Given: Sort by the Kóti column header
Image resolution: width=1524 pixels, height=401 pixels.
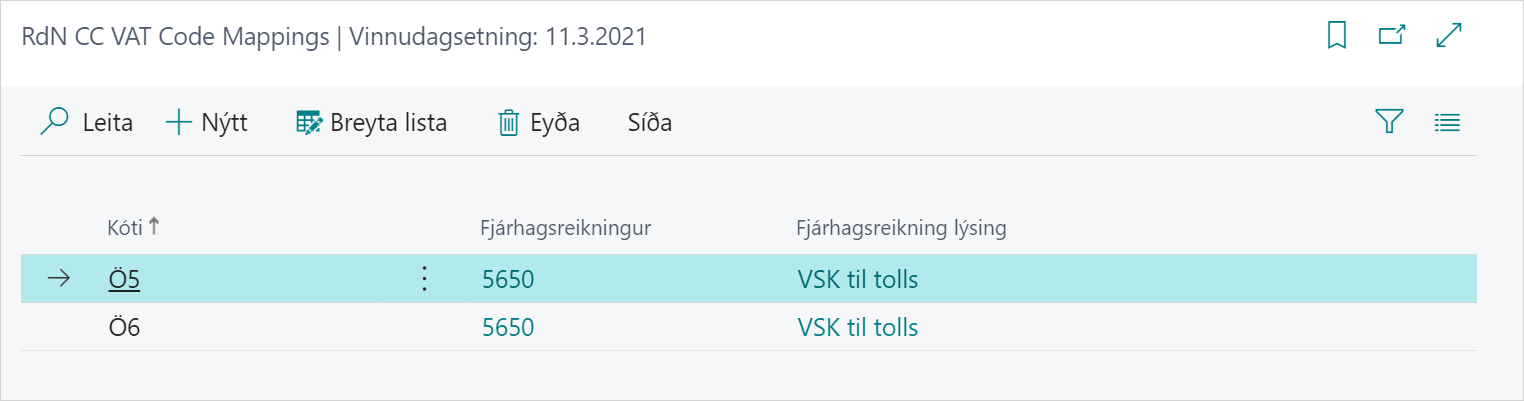Looking at the screenshot, I should tap(126, 228).
